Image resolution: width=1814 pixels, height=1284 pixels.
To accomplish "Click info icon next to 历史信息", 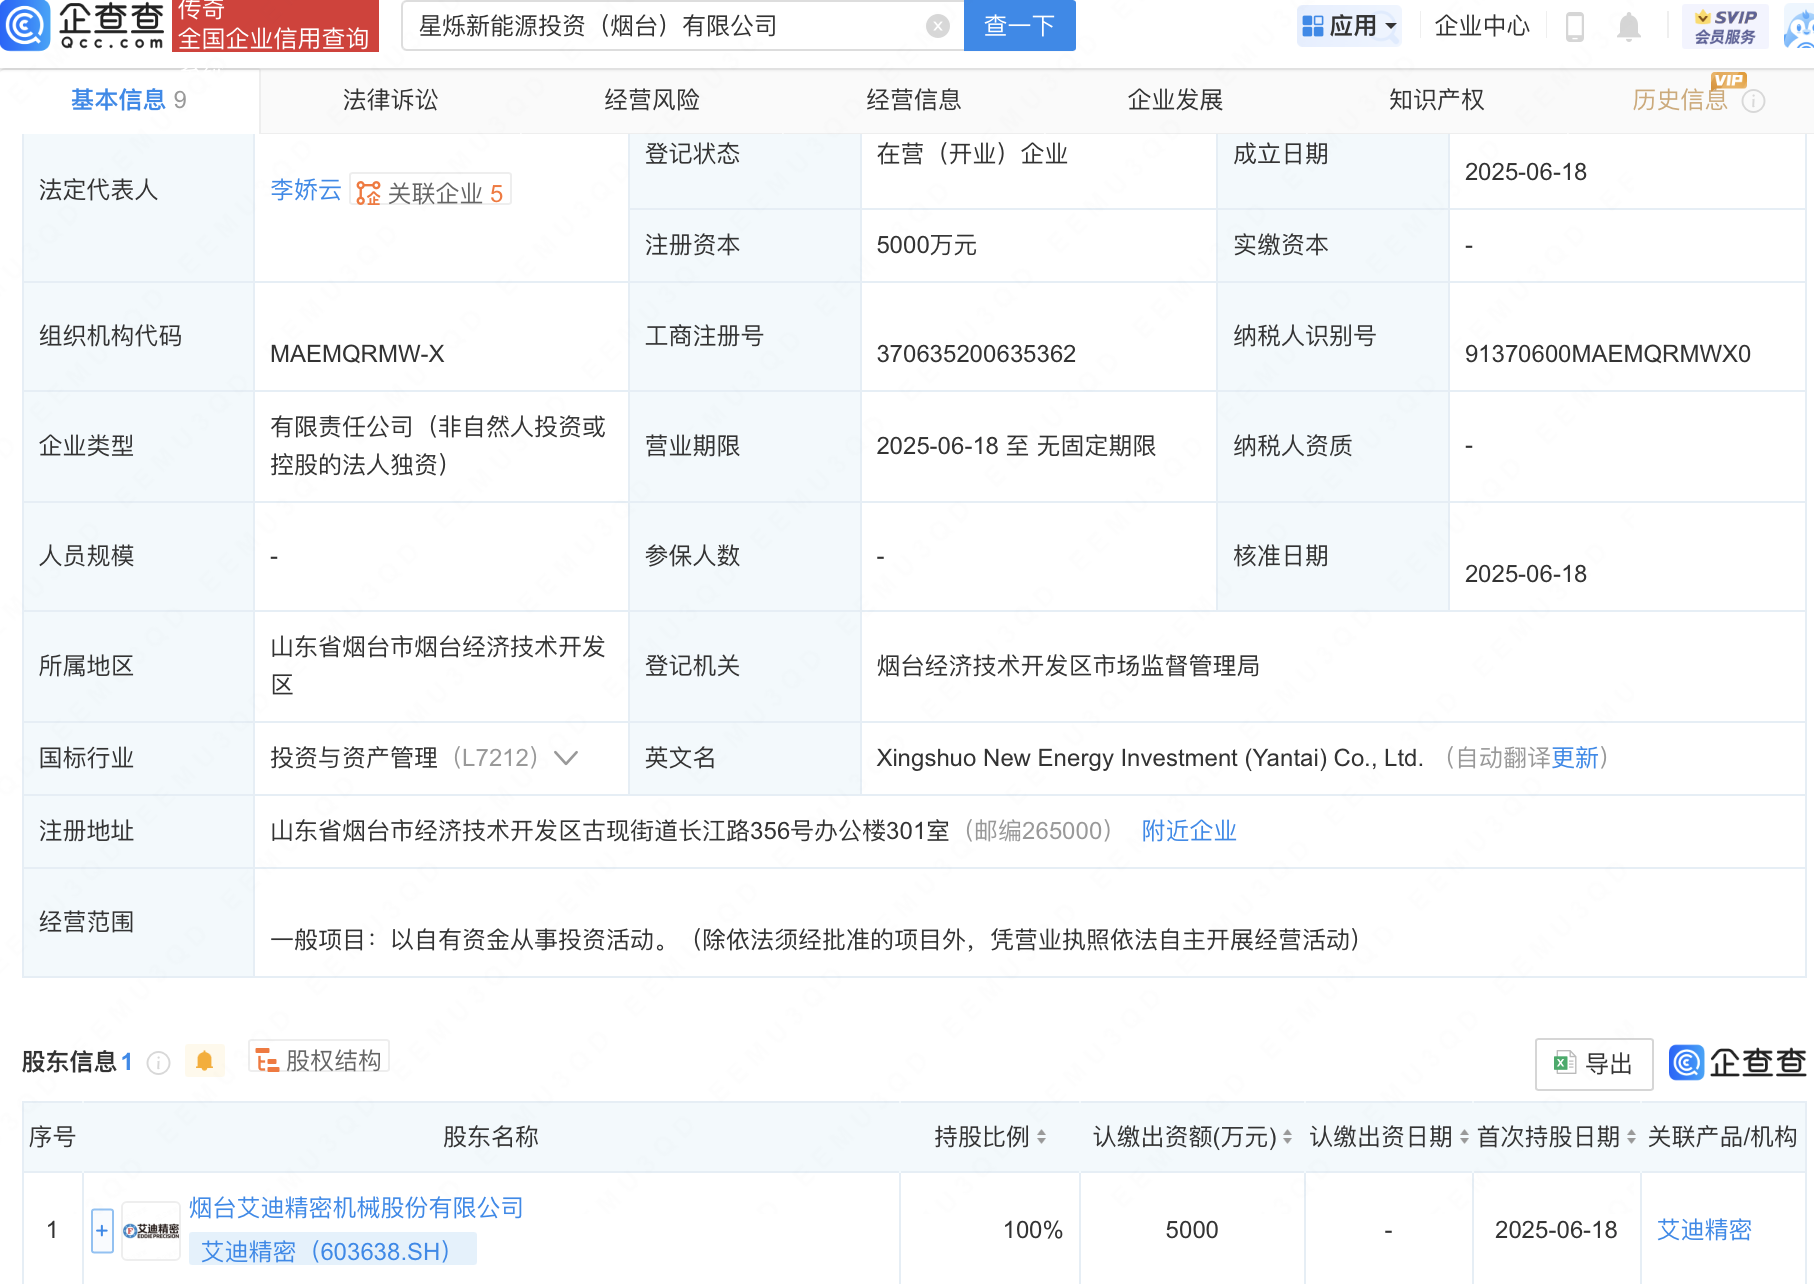I will pos(1753,101).
